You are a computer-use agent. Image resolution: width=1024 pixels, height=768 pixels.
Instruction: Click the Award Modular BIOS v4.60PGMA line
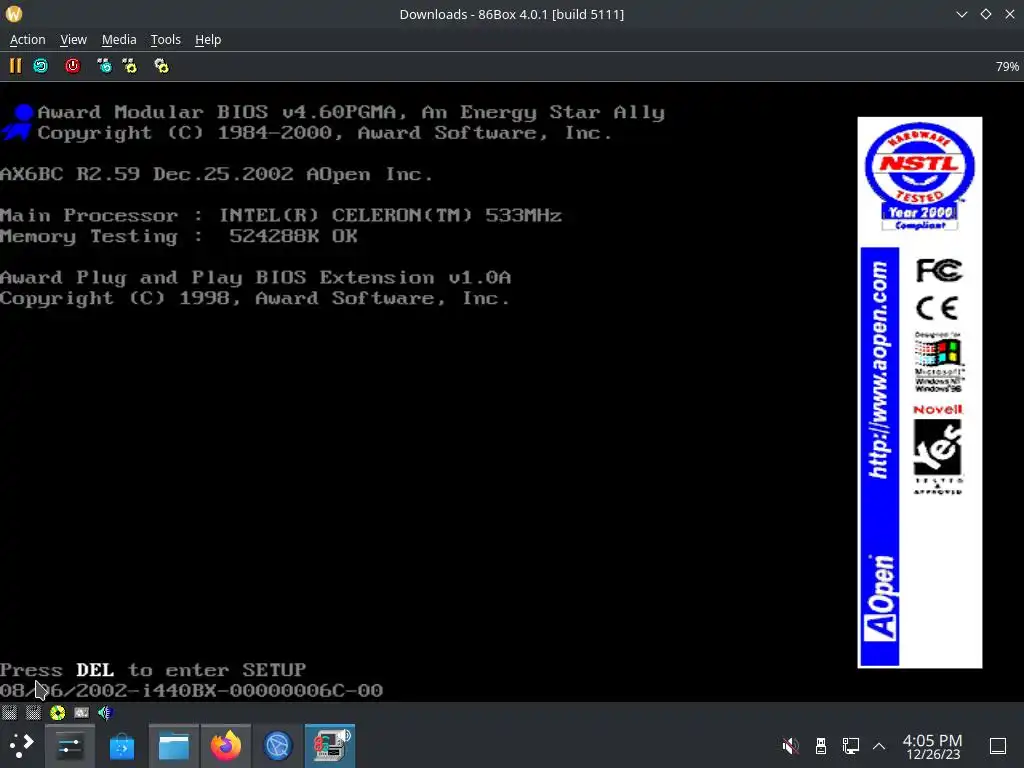point(351,112)
